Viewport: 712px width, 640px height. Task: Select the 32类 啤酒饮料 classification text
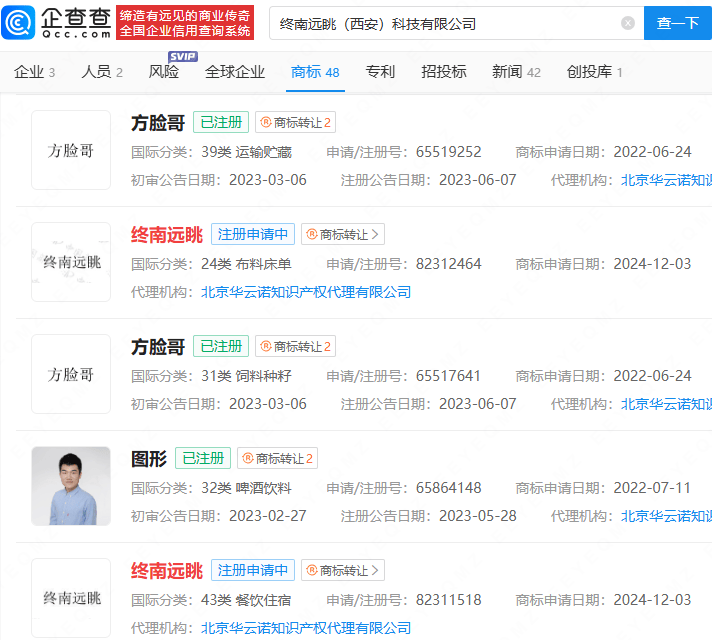point(246,488)
